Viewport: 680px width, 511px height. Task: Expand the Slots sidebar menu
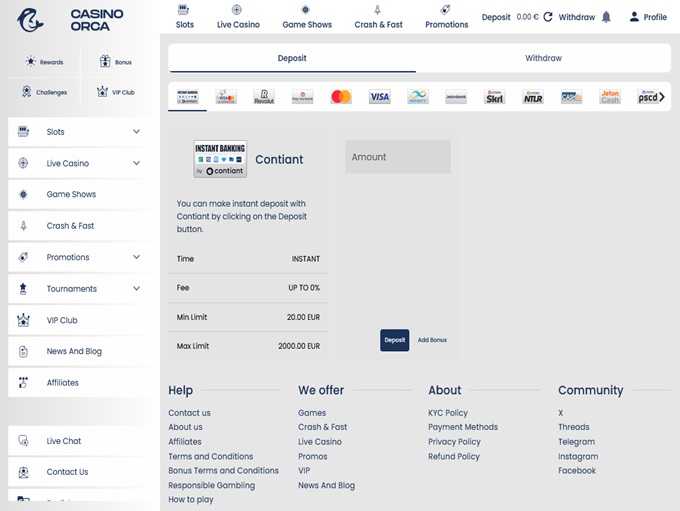pyautogui.click(x=136, y=132)
